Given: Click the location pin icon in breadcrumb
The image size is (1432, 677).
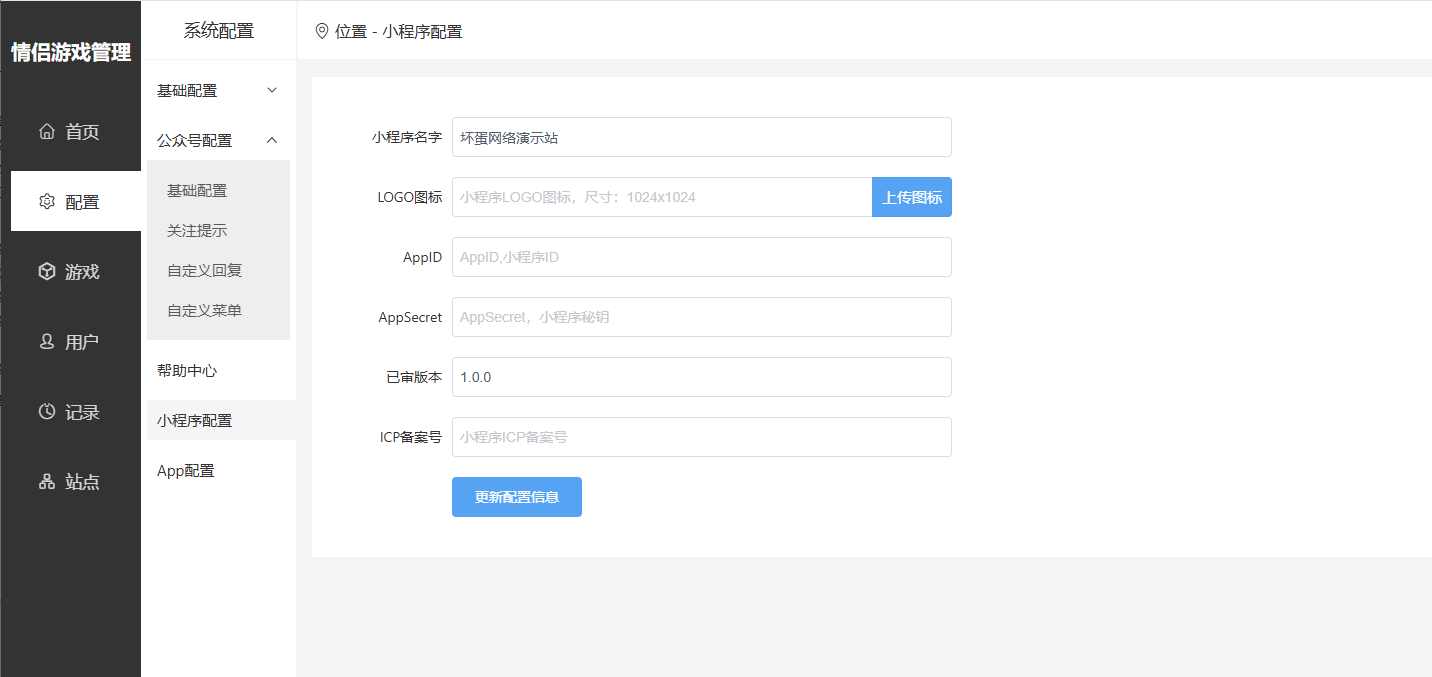Looking at the screenshot, I should coord(322,31).
